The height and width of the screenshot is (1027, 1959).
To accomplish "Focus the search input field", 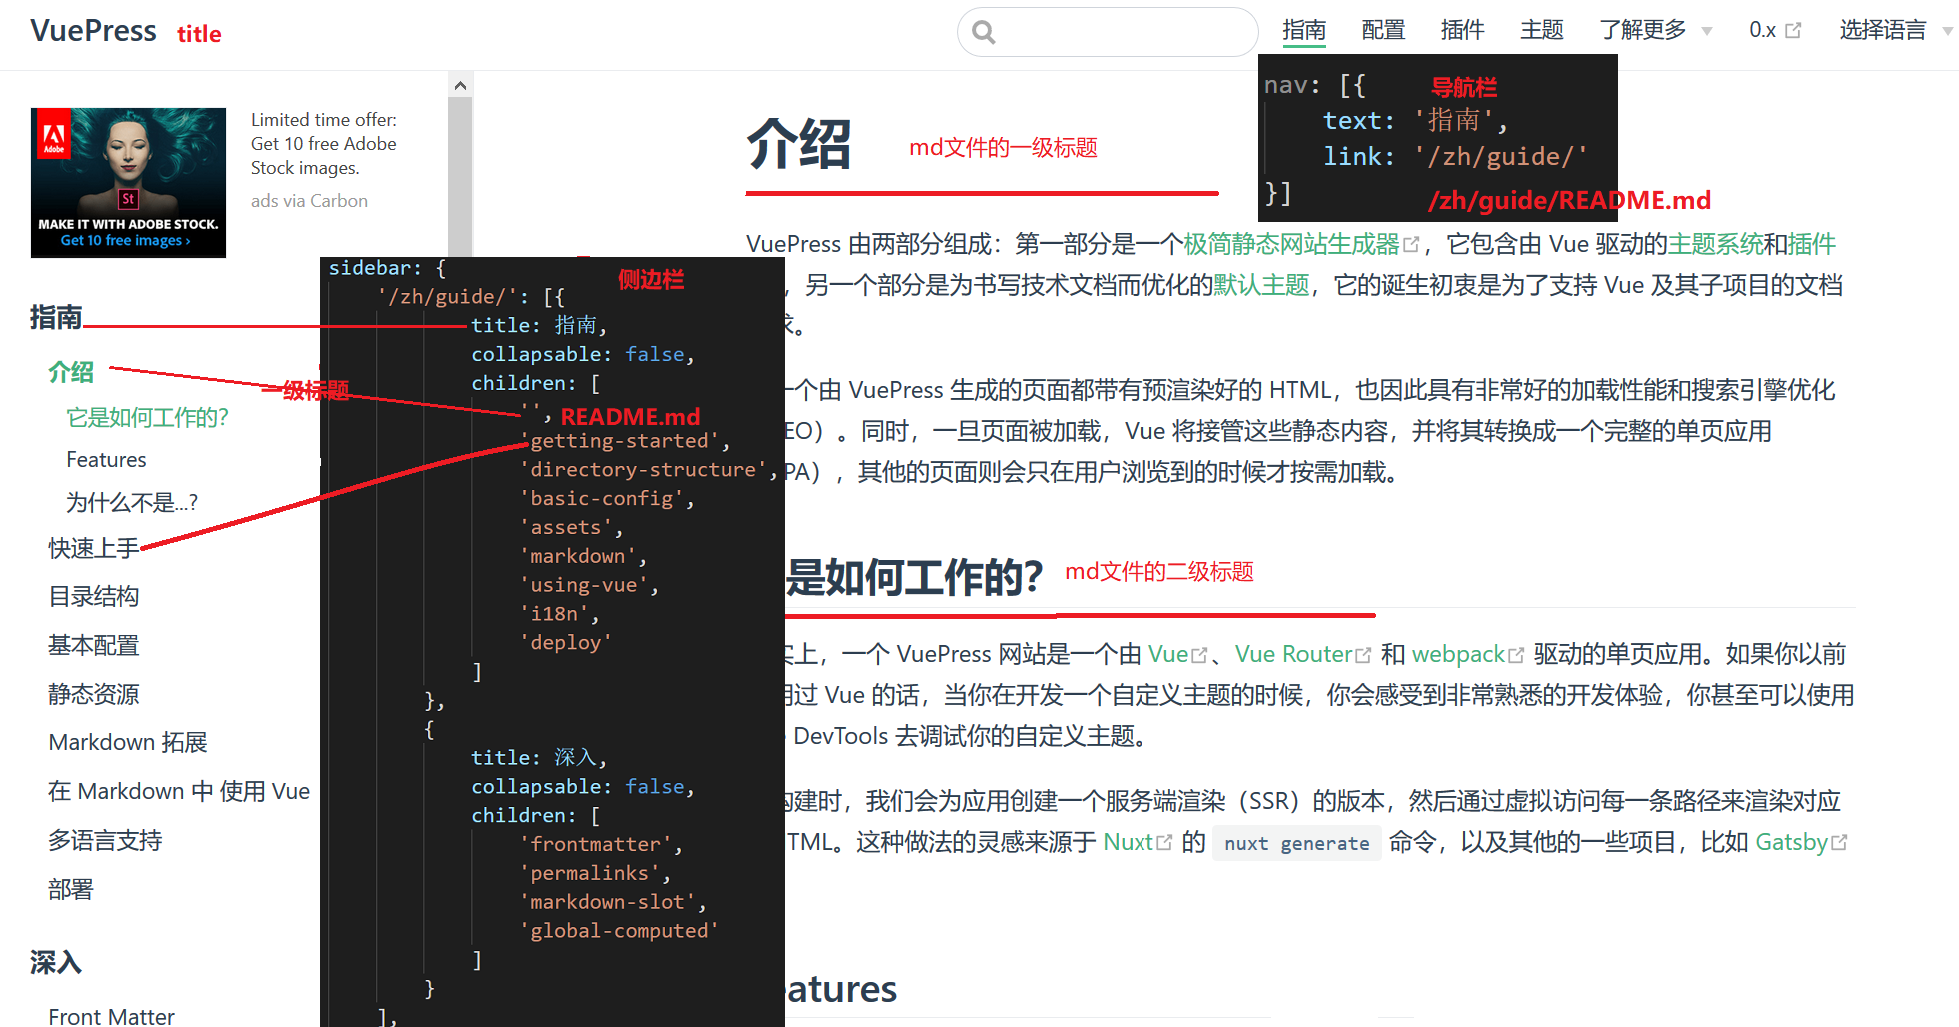I will (x=1107, y=32).
